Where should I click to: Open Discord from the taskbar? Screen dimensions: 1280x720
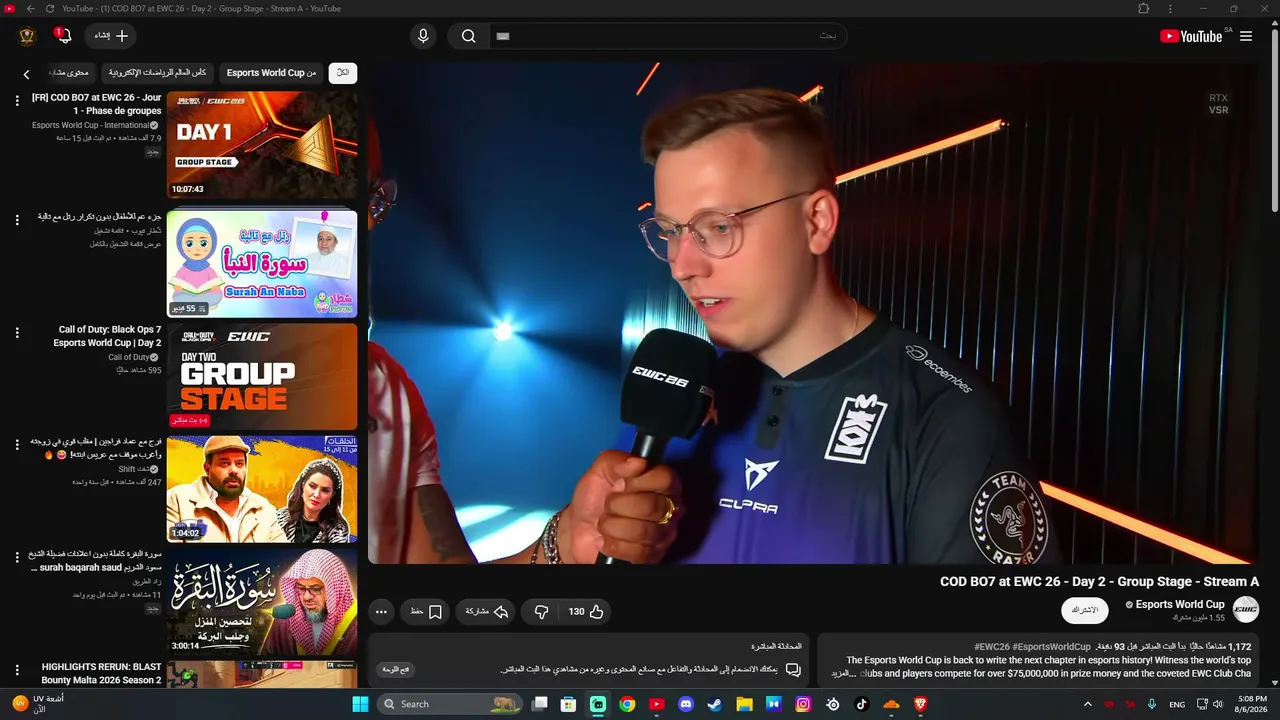point(686,704)
